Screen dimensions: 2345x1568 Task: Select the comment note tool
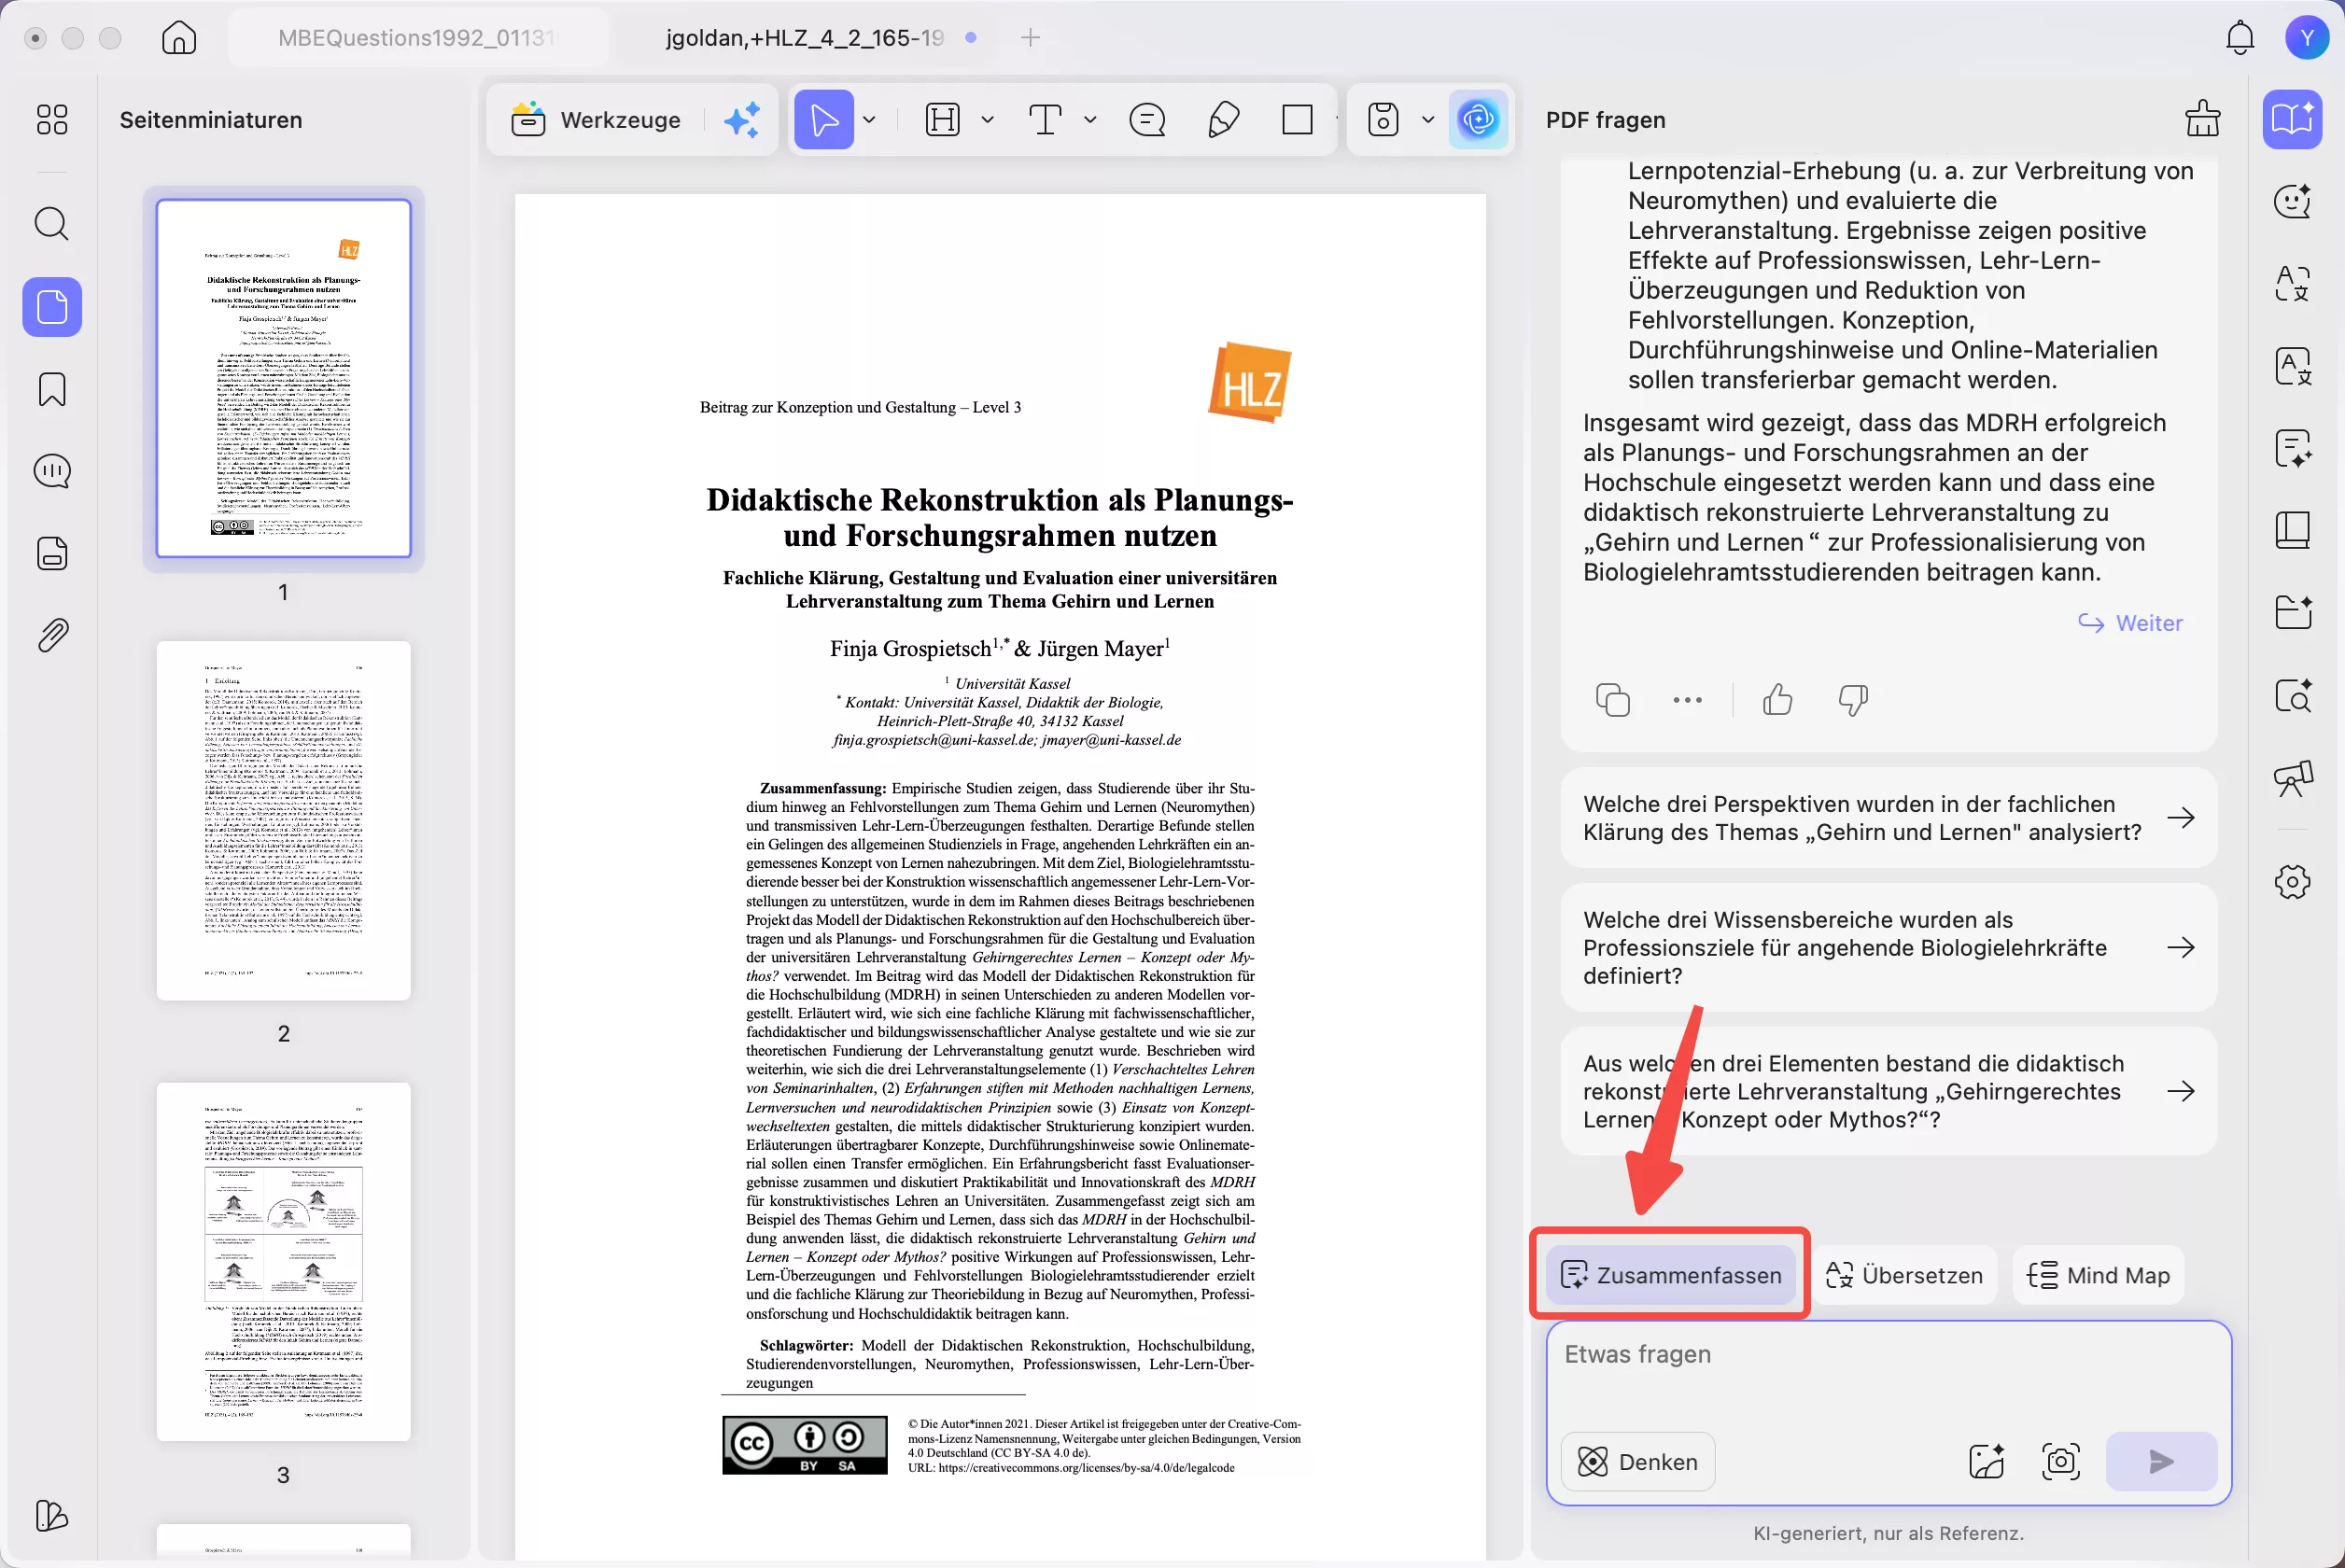[1147, 120]
